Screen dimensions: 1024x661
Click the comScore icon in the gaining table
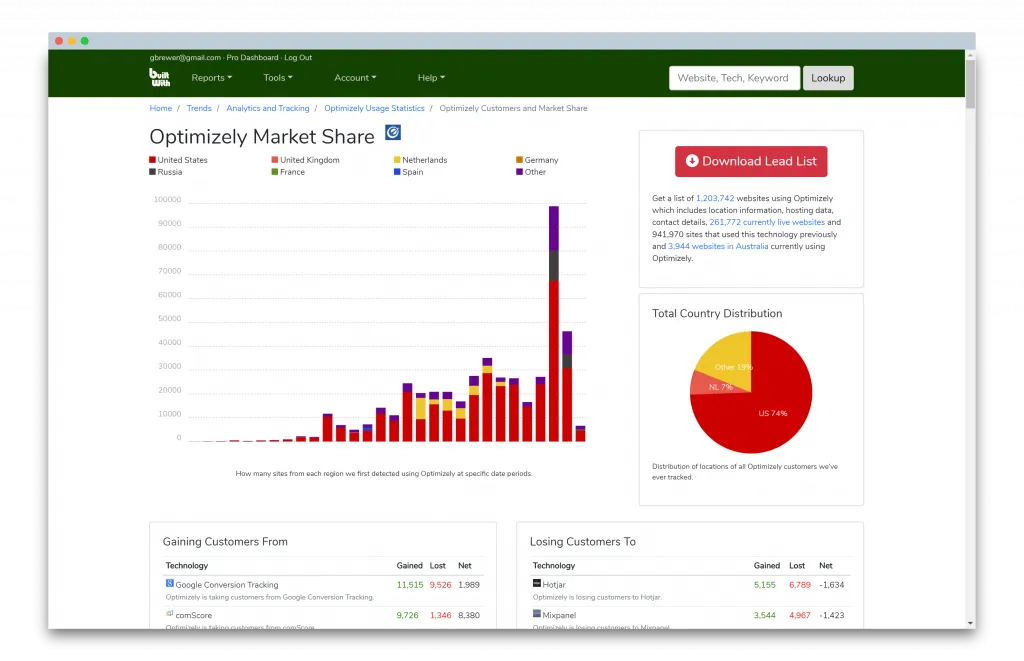point(170,614)
